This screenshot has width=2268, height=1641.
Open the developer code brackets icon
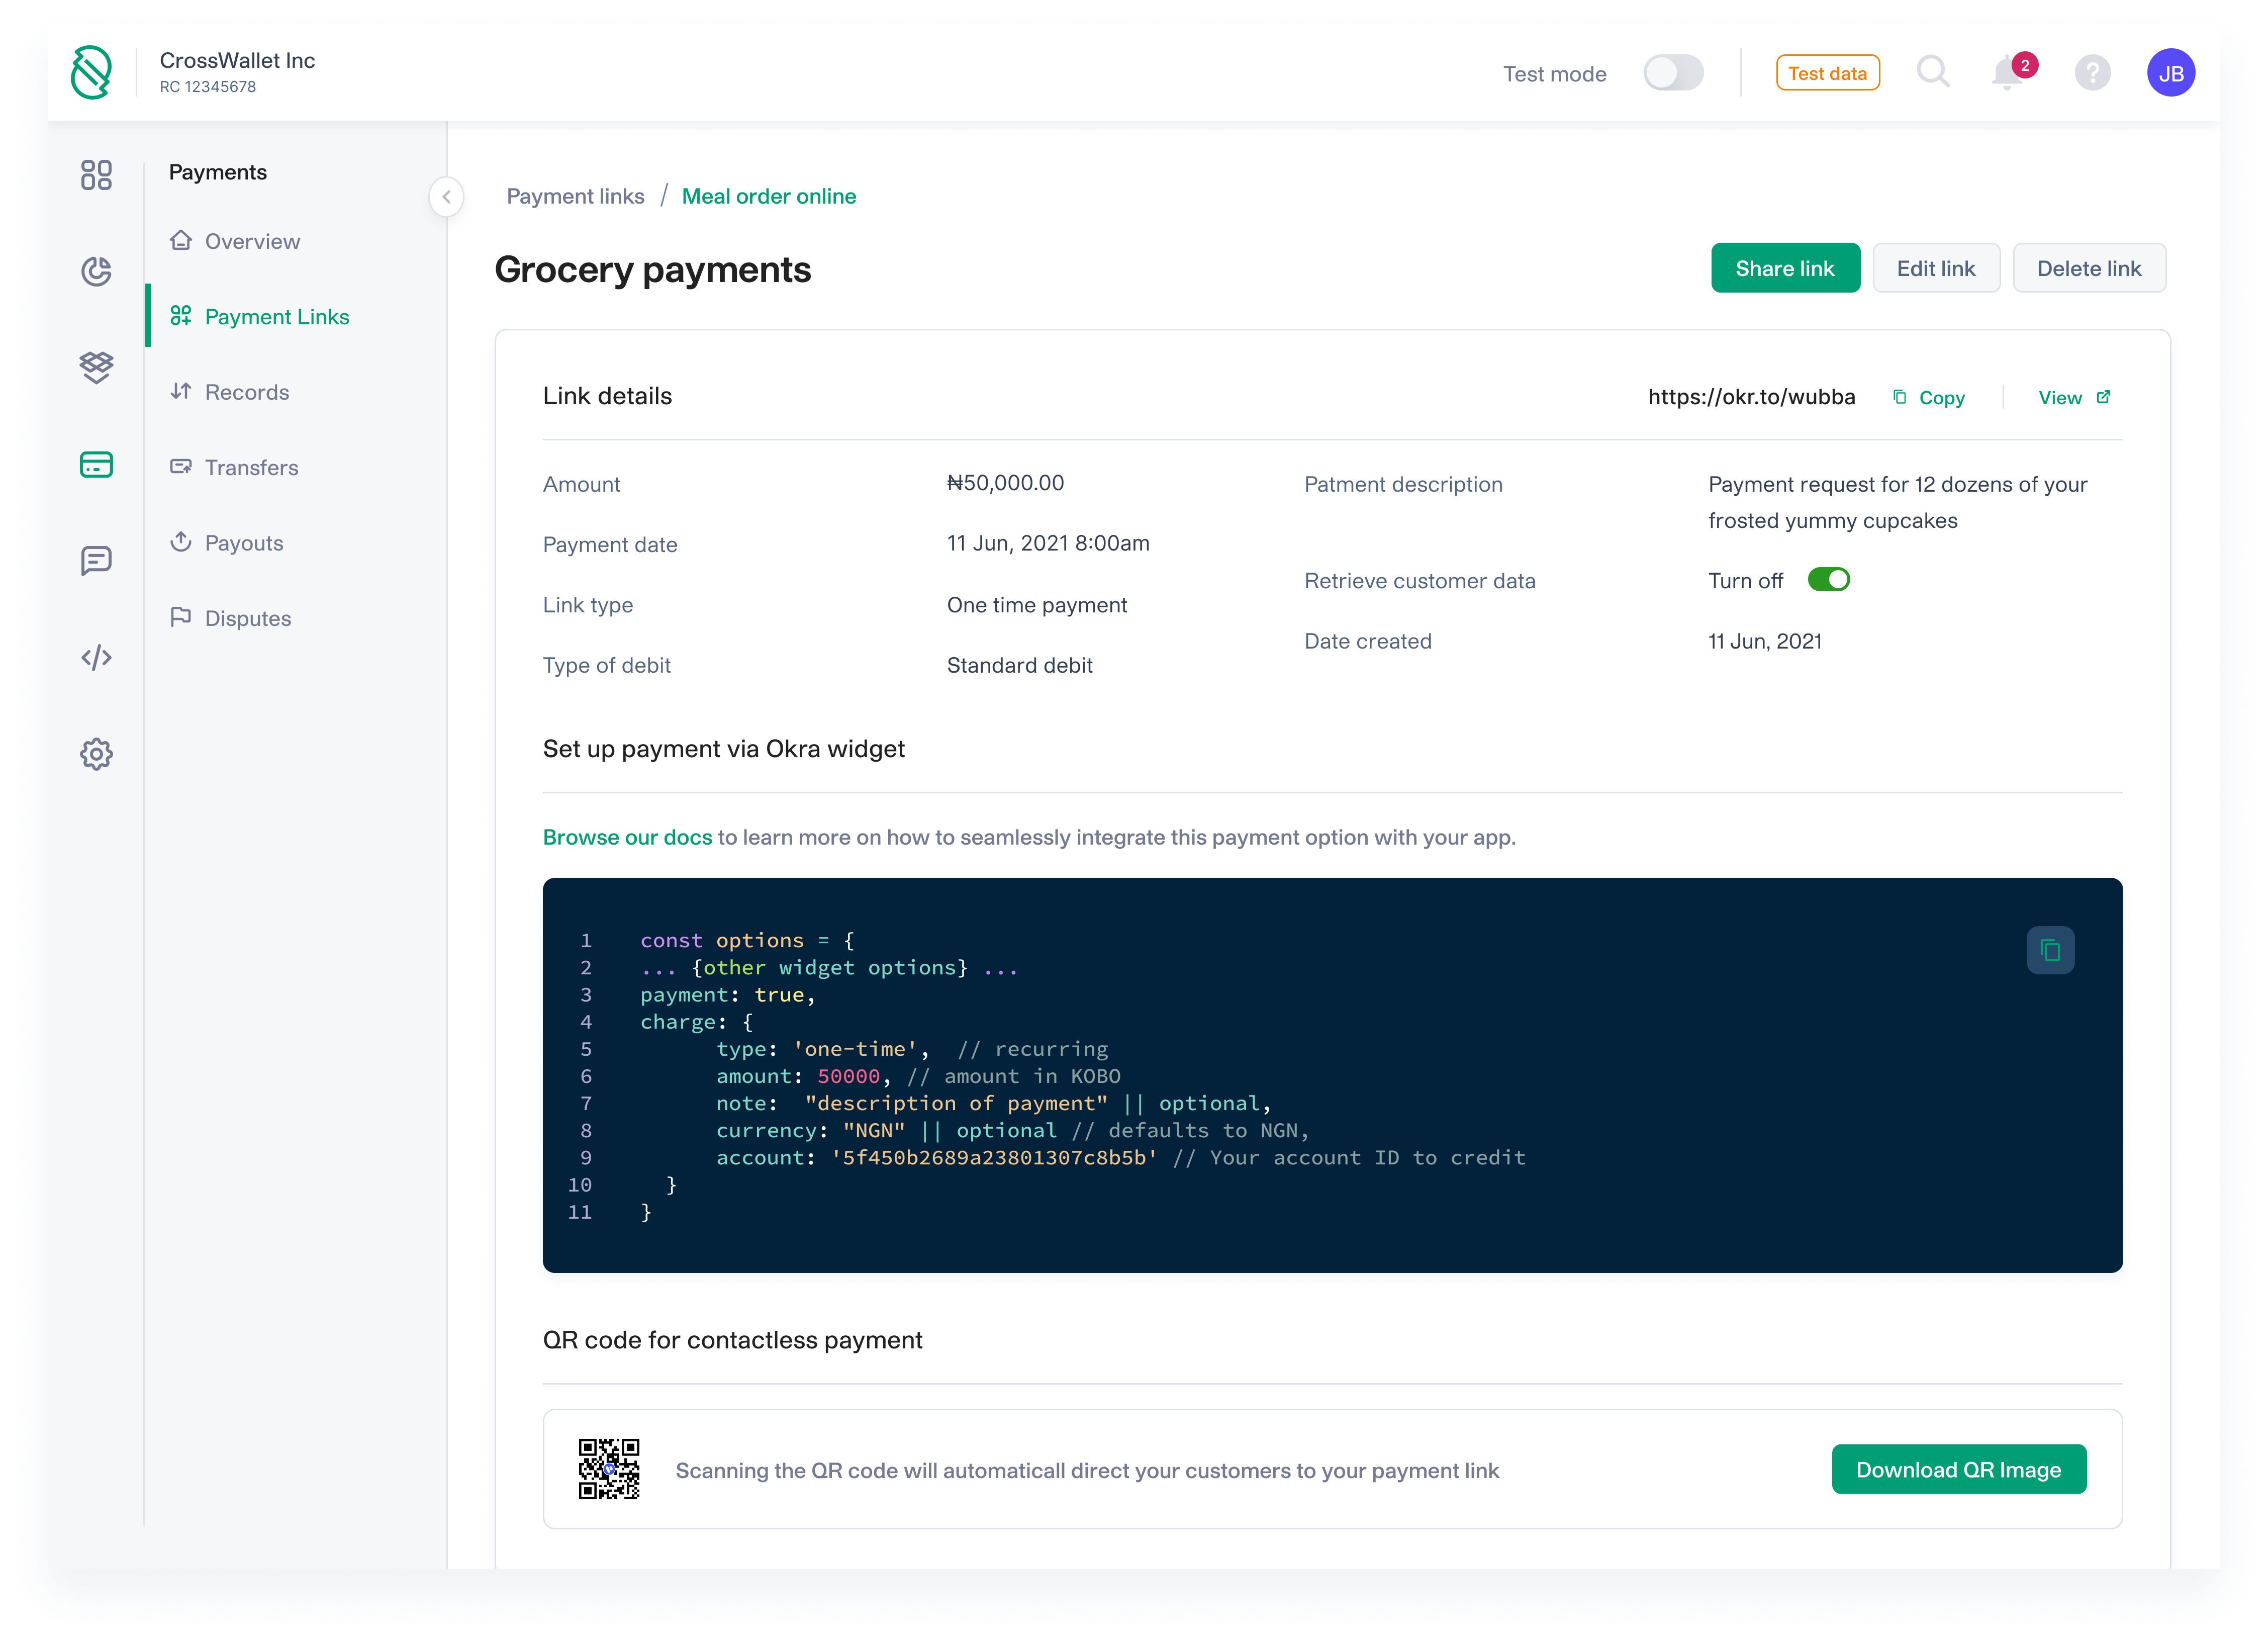[x=96, y=657]
